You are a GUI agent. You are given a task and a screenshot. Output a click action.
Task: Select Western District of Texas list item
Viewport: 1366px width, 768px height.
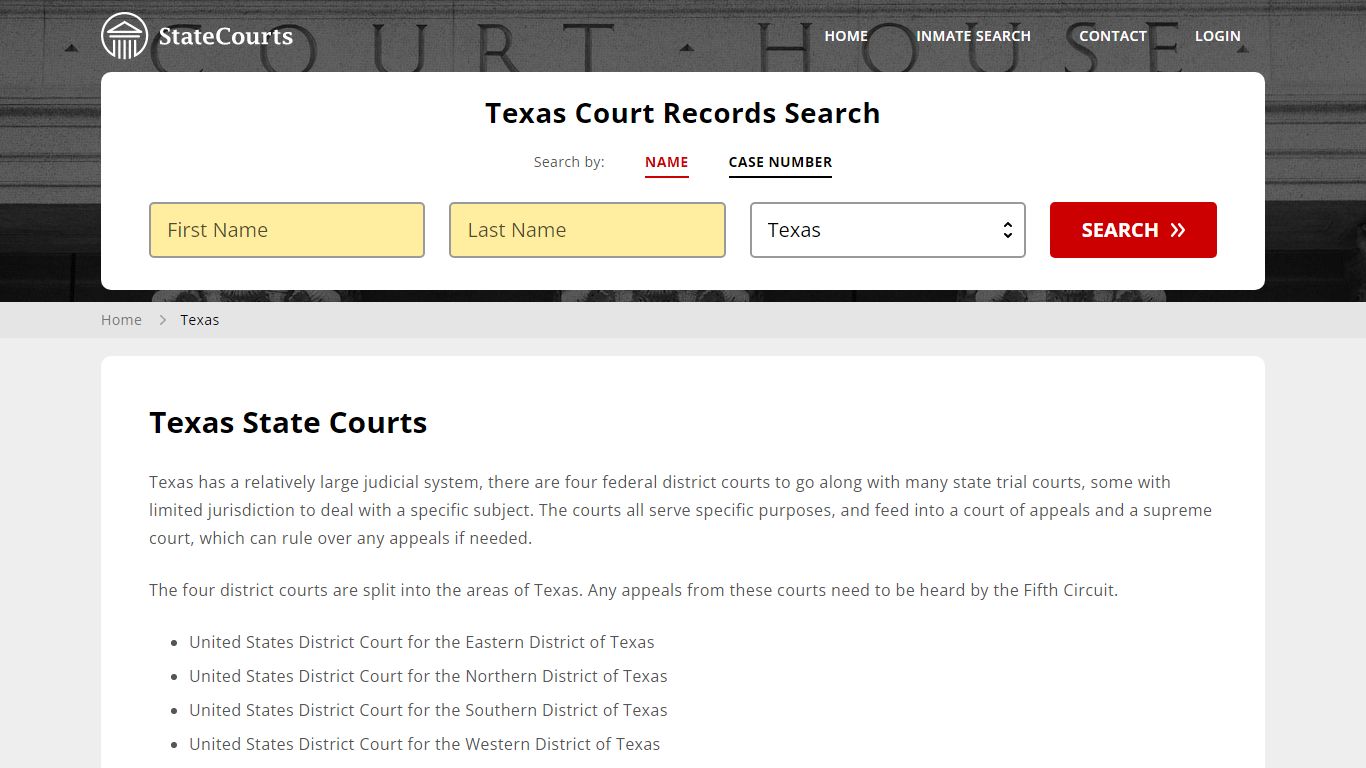coord(424,744)
